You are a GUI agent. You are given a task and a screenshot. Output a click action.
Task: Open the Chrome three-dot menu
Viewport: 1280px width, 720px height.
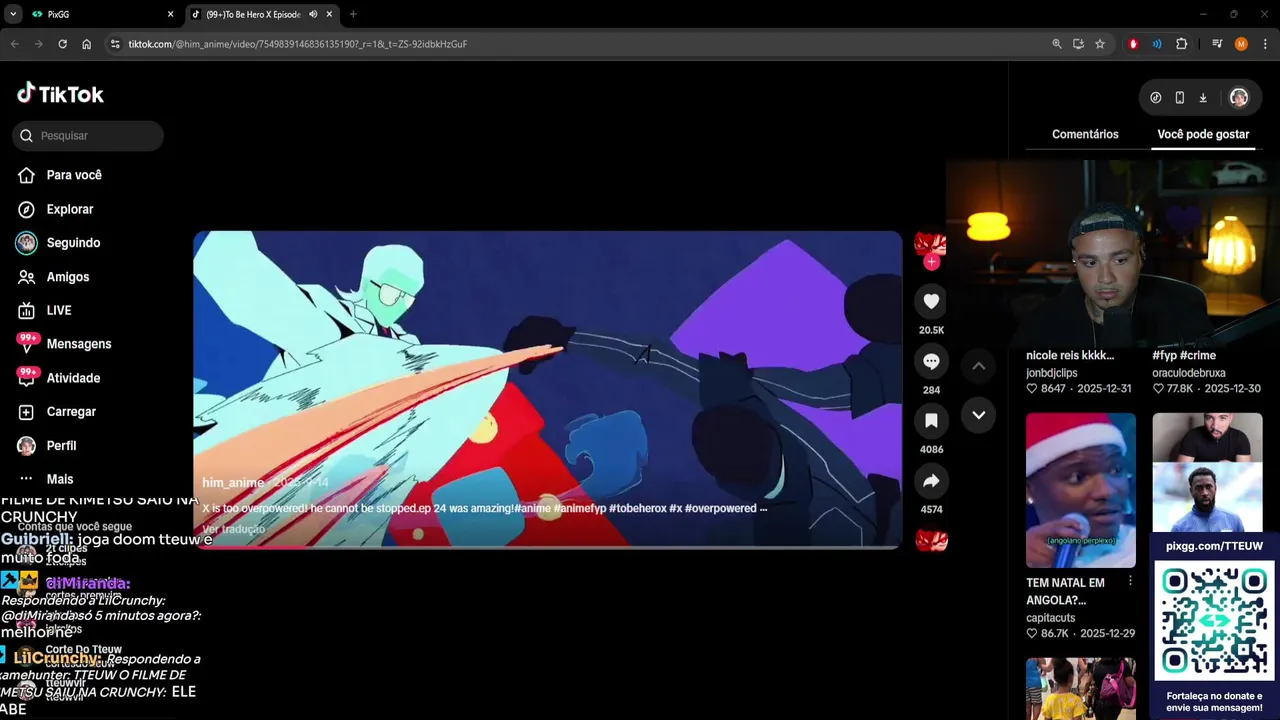[x=1265, y=44]
